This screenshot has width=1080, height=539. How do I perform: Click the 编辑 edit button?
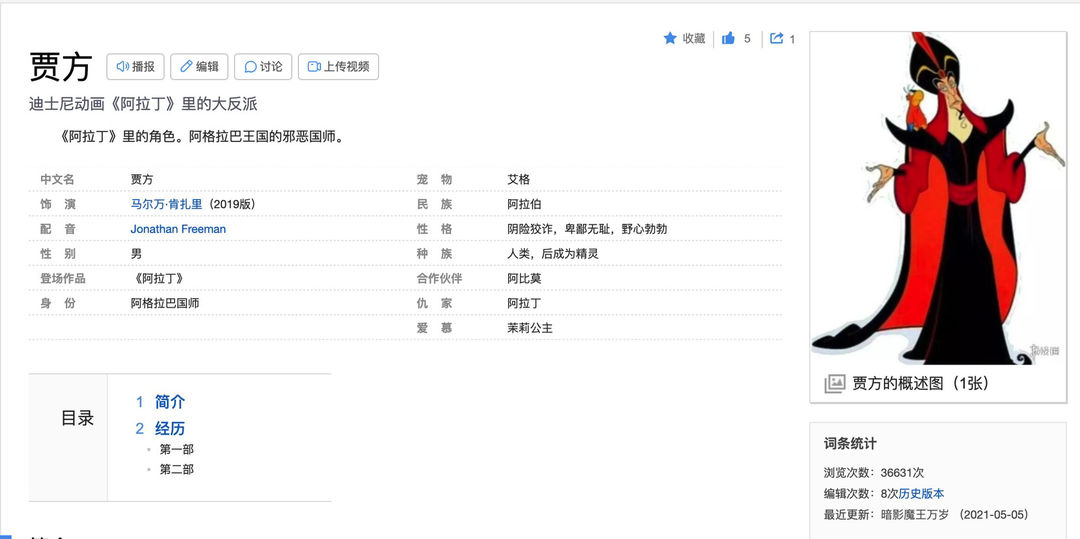tap(199, 67)
